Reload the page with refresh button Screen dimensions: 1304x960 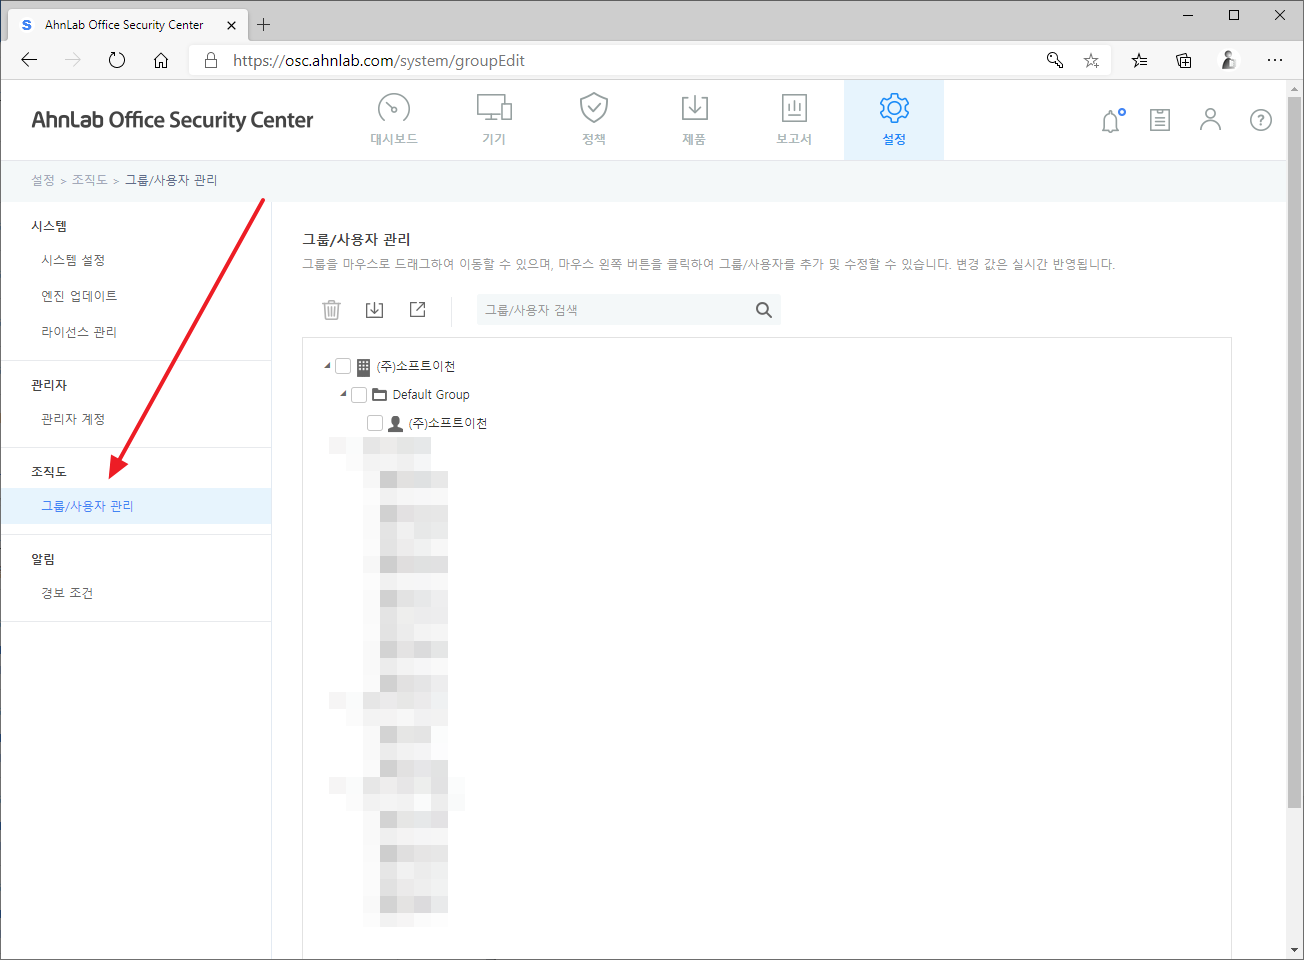(117, 60)
